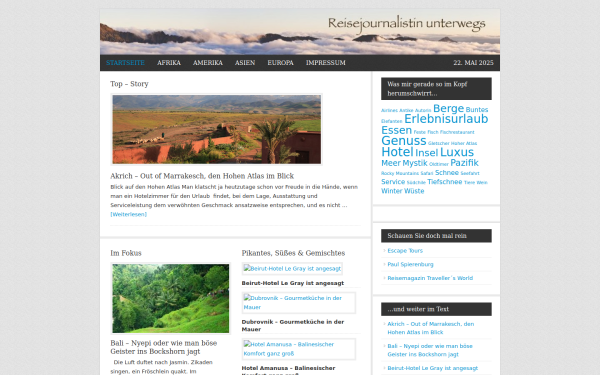Open bold title Beirut-Hotel Le Gray ist angesagt
Screen dimensions: 600x375
point(293,283)
